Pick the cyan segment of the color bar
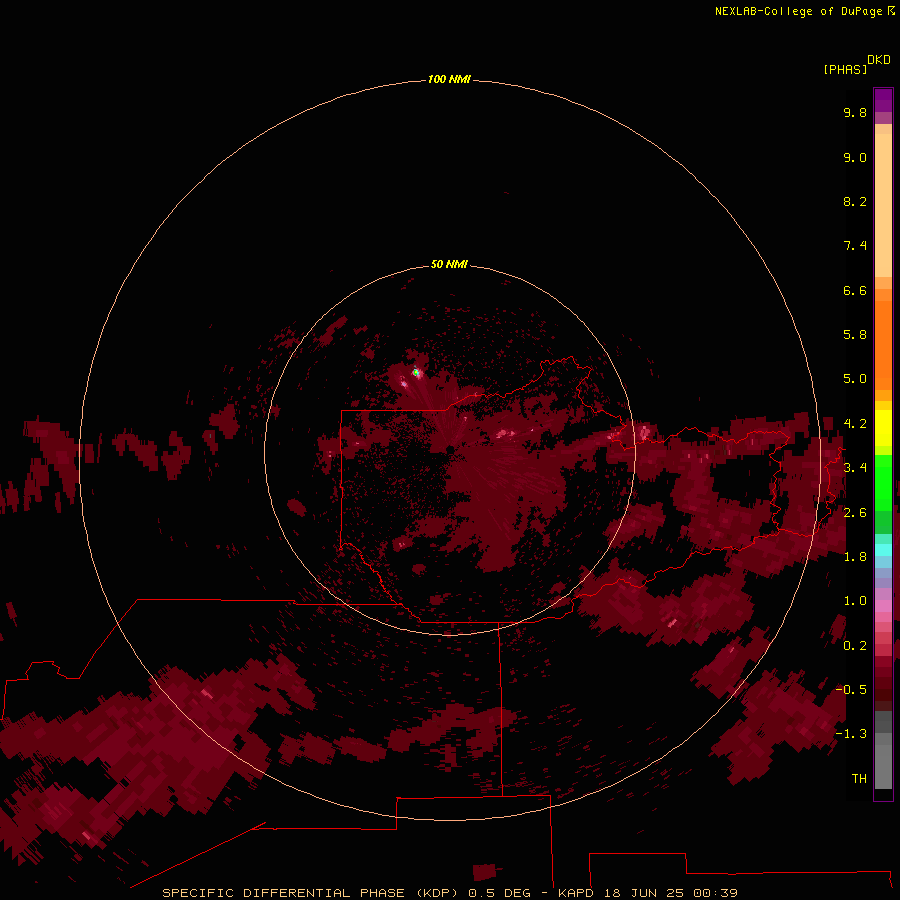This screenshot has height=900, width=900. click(883, 550)
